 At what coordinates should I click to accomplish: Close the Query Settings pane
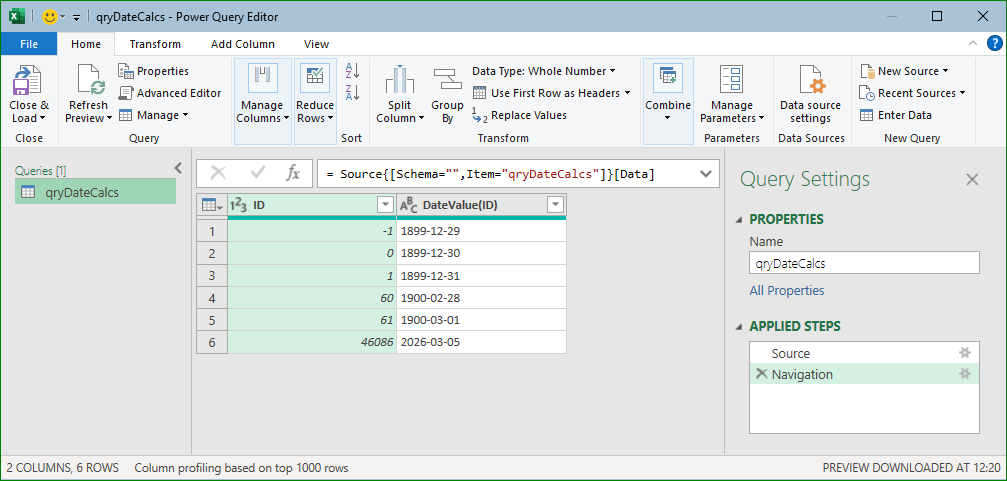click(972, 180)
